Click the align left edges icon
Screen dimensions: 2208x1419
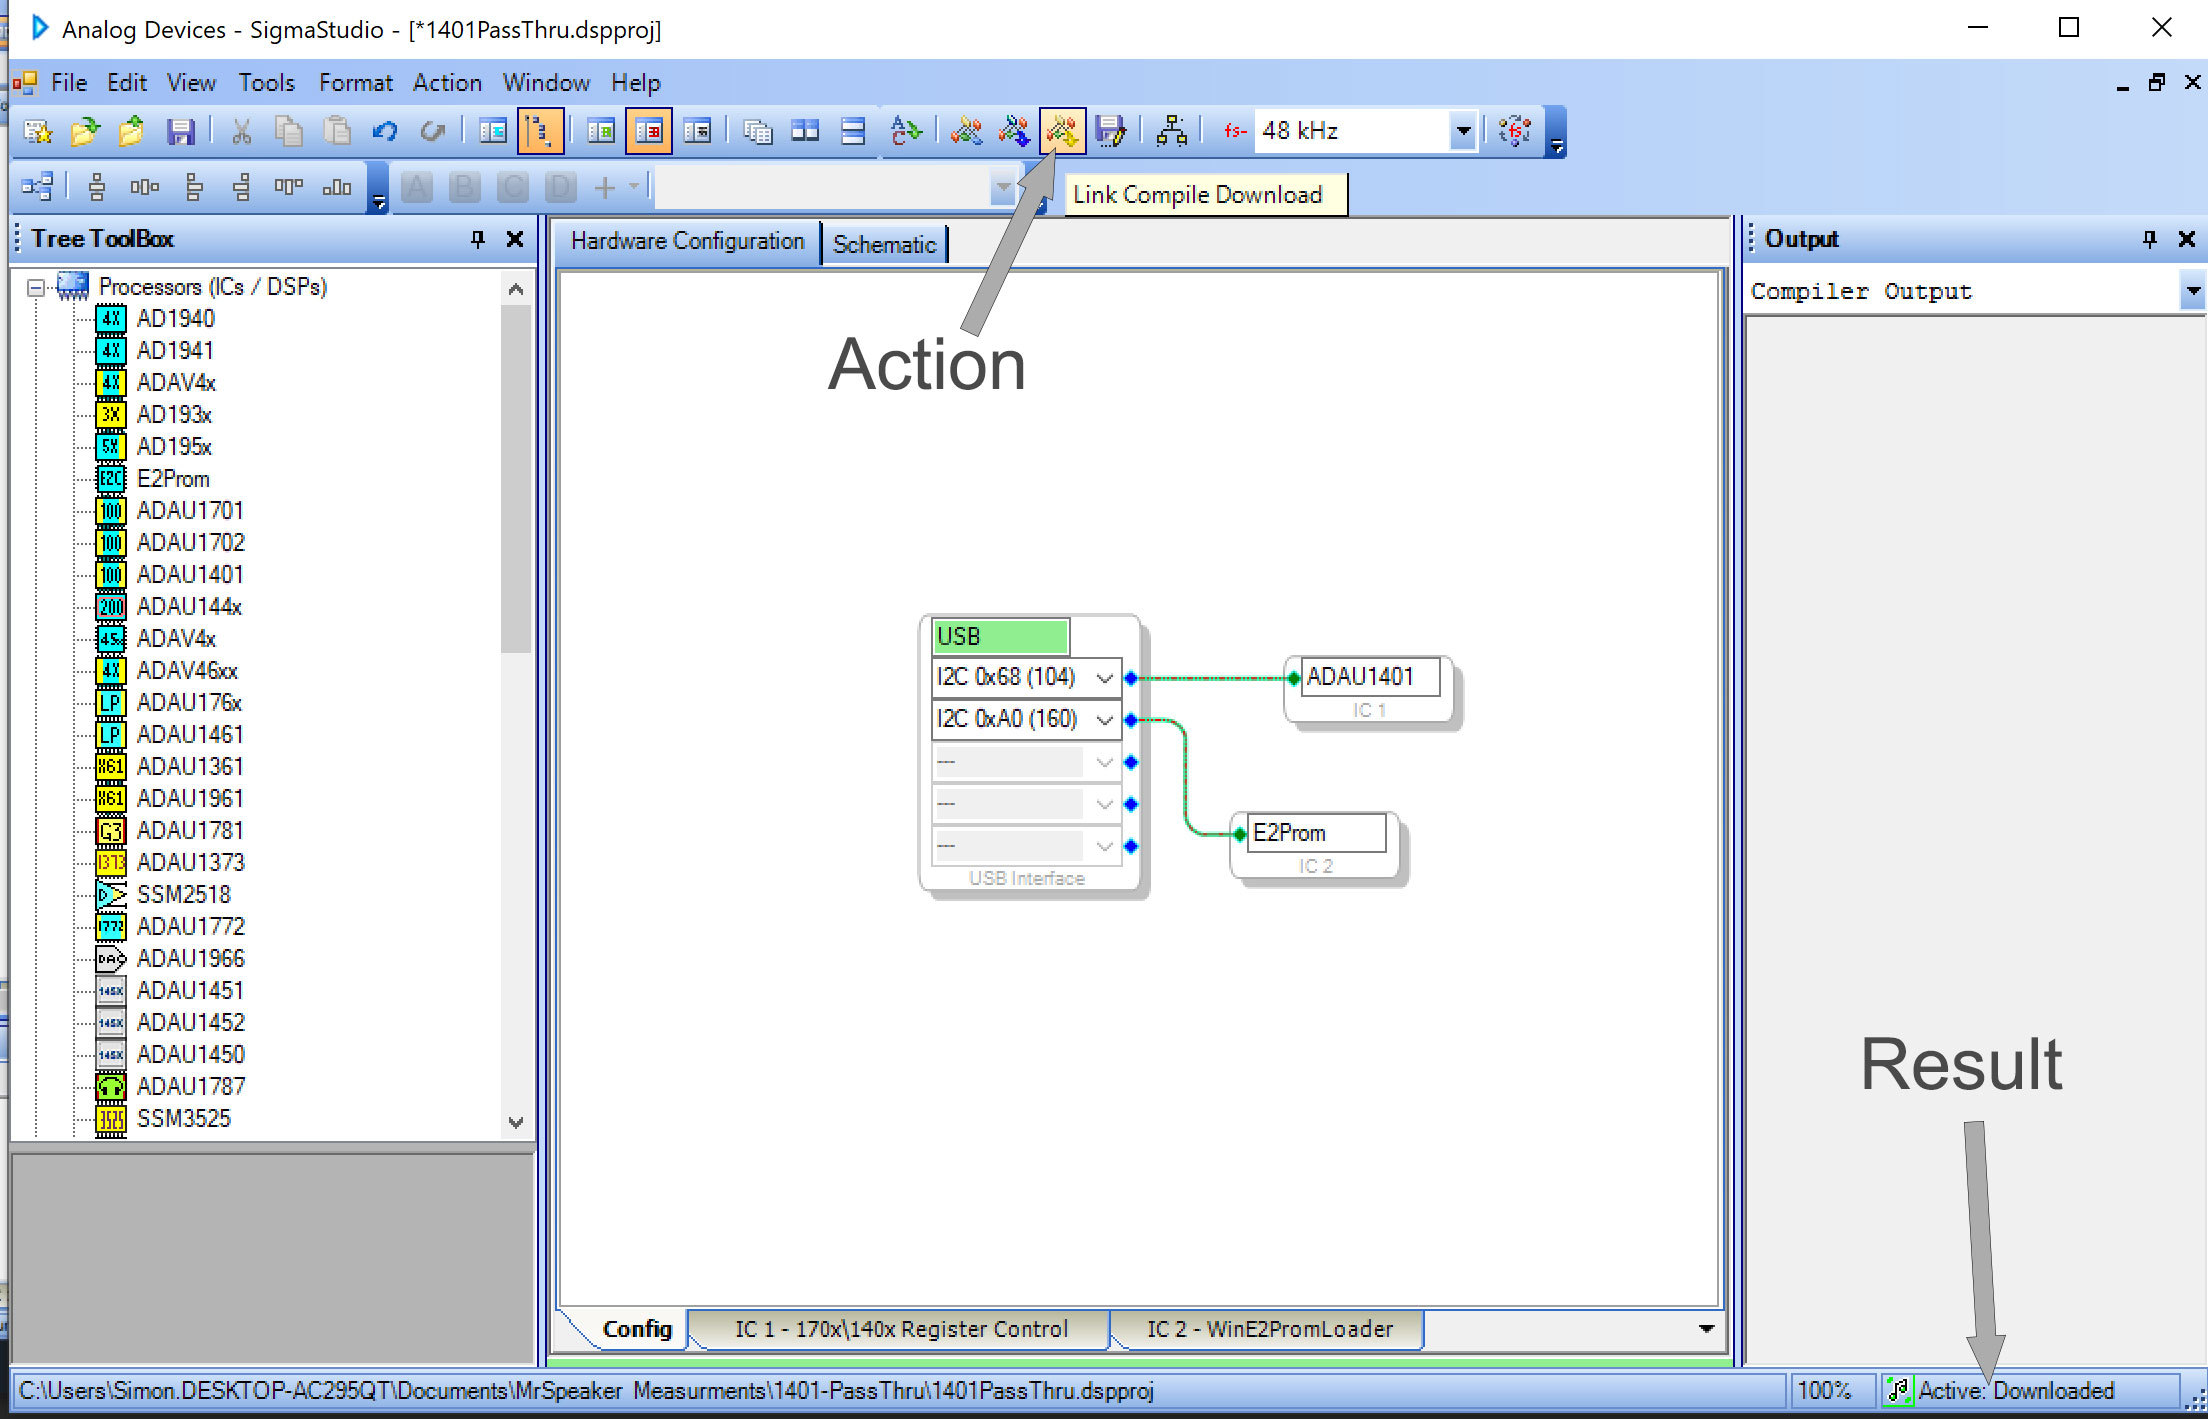click(194, 187)
